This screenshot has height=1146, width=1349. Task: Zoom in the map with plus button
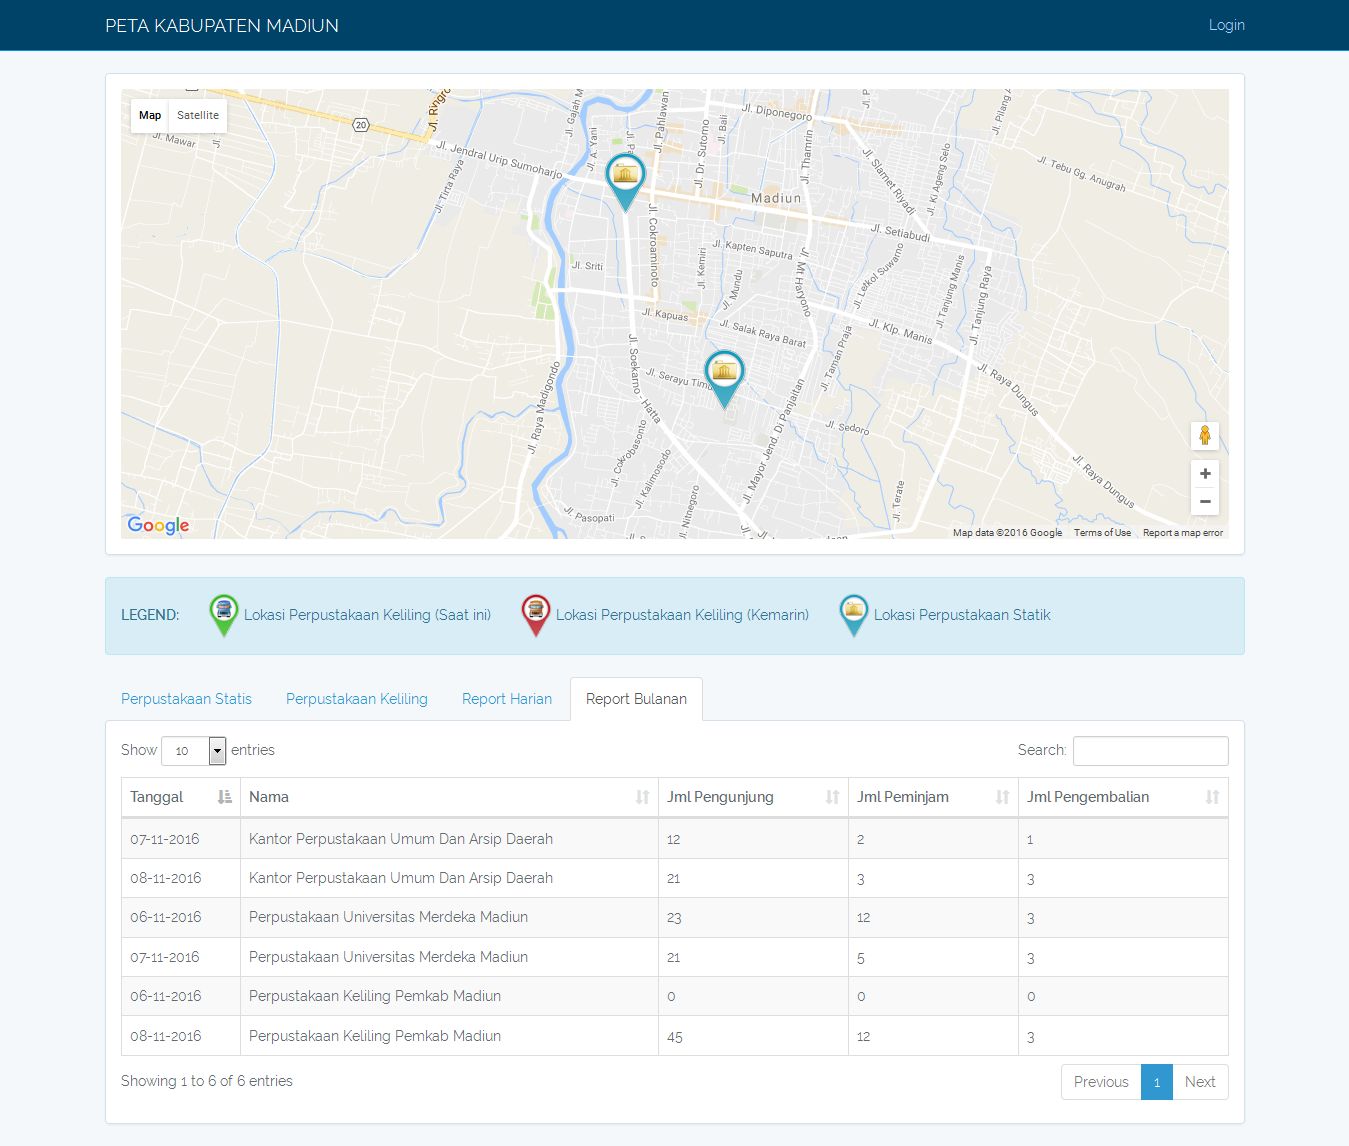[x=1205, y=474]
